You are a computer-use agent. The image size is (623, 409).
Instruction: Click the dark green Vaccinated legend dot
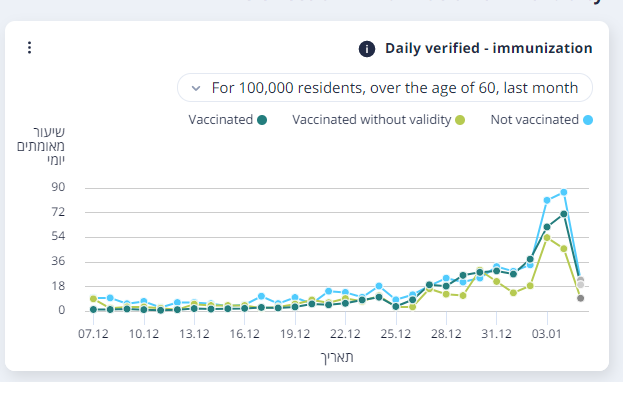point(262,120)
